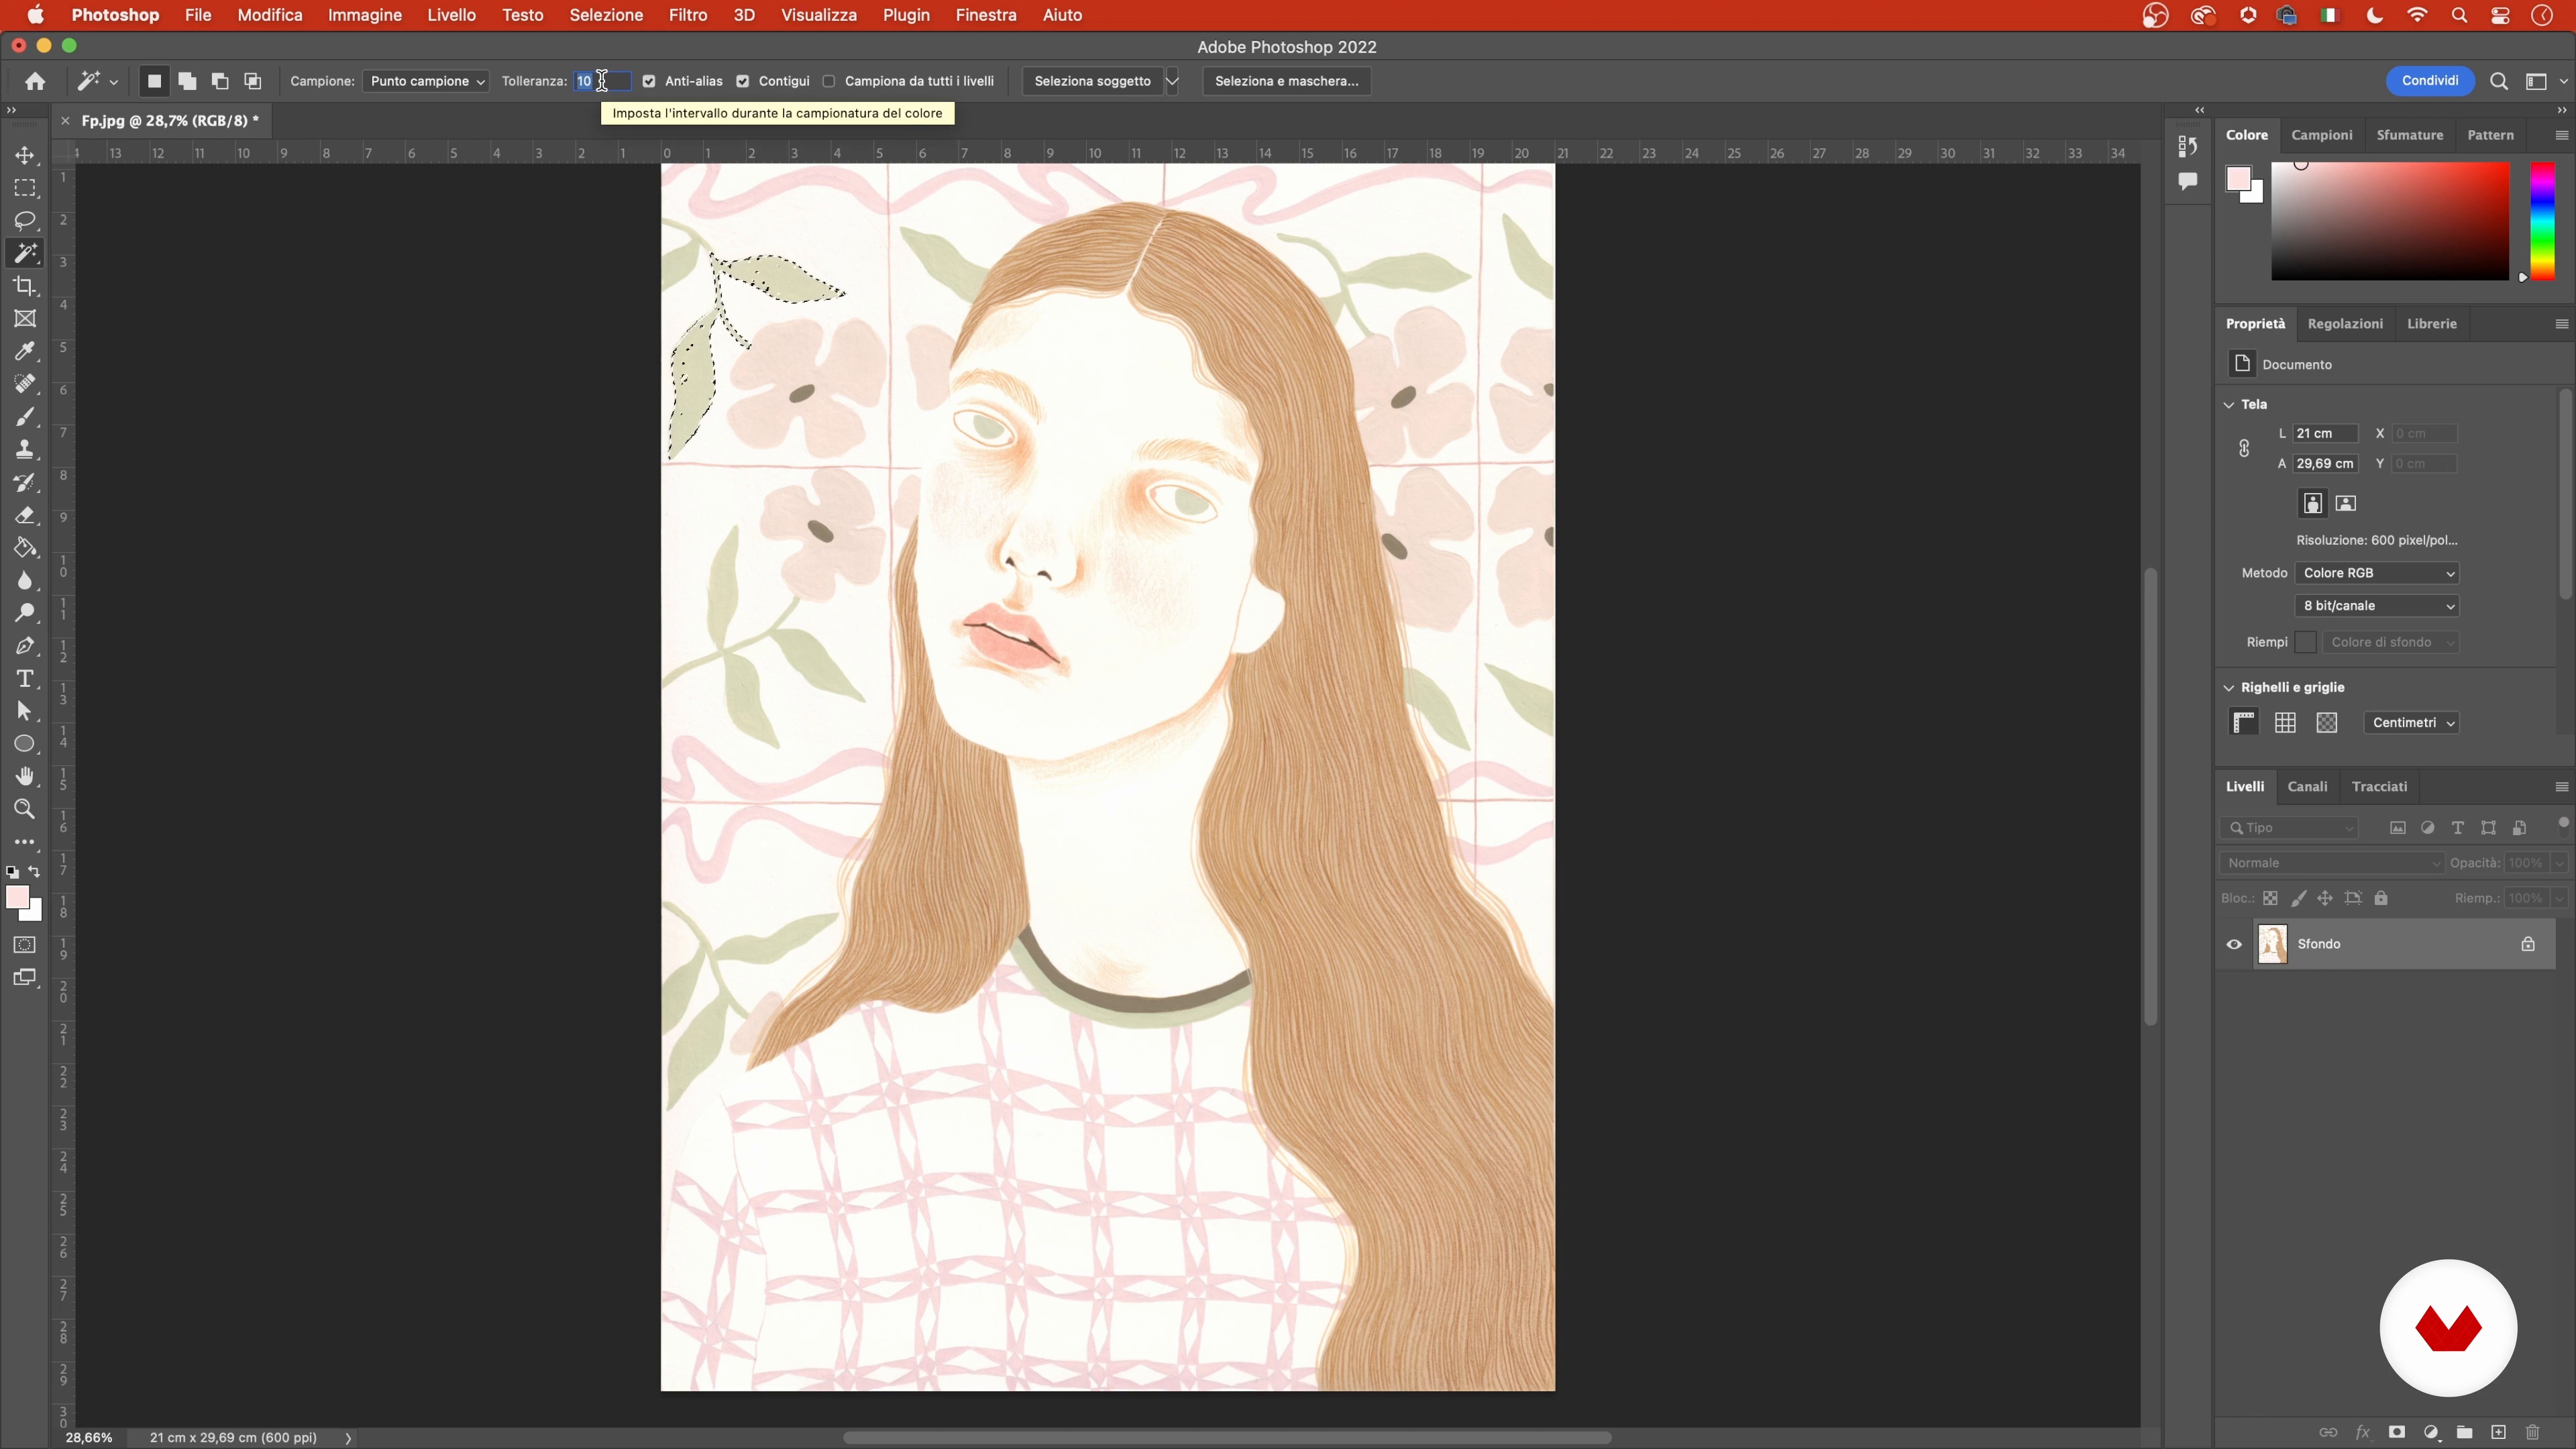Swap foreground and background colors
The width and height of the screenshot is (2576, 1449).
[x=35, y=872]
